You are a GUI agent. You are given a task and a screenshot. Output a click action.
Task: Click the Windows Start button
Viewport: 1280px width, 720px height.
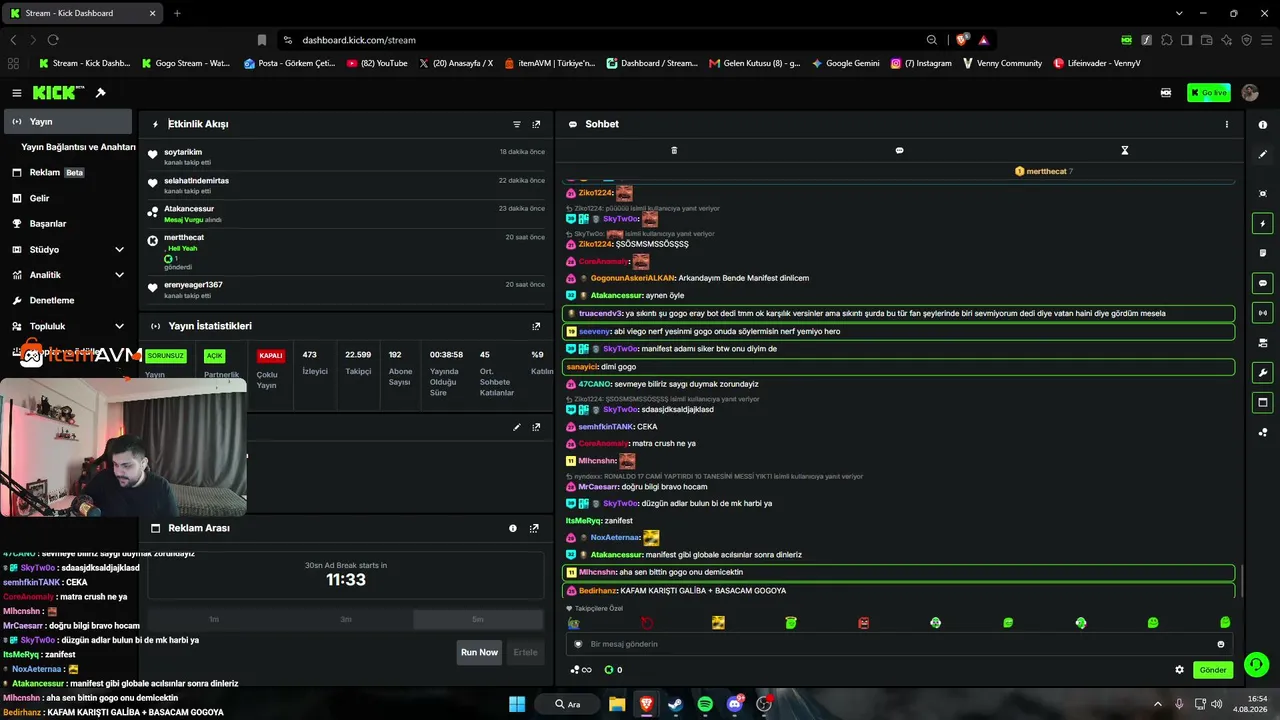coord(517,704)
